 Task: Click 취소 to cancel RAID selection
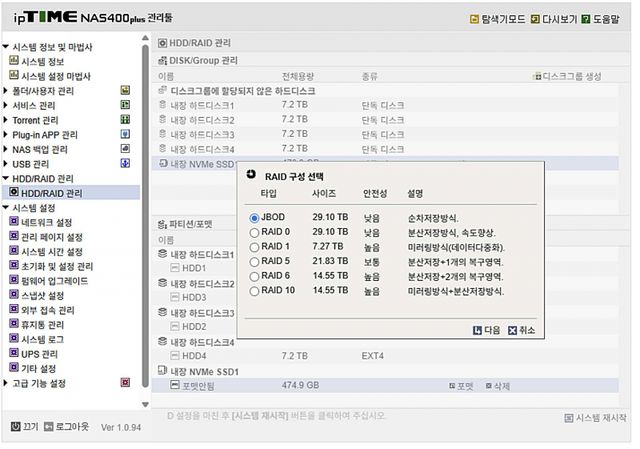click(521, 329)
